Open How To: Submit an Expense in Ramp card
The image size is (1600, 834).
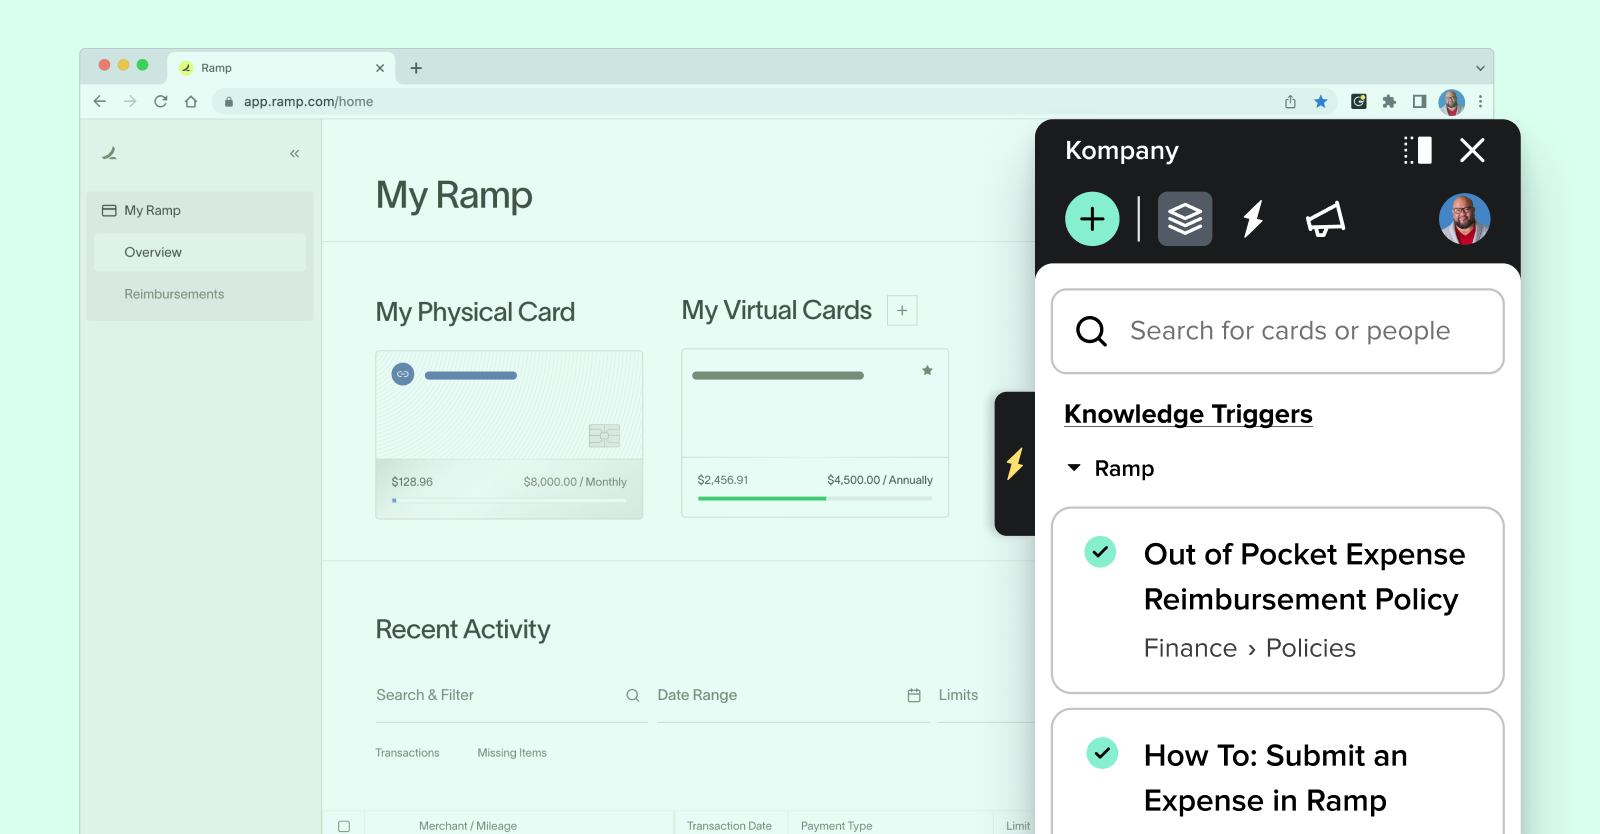(1278, 772)
